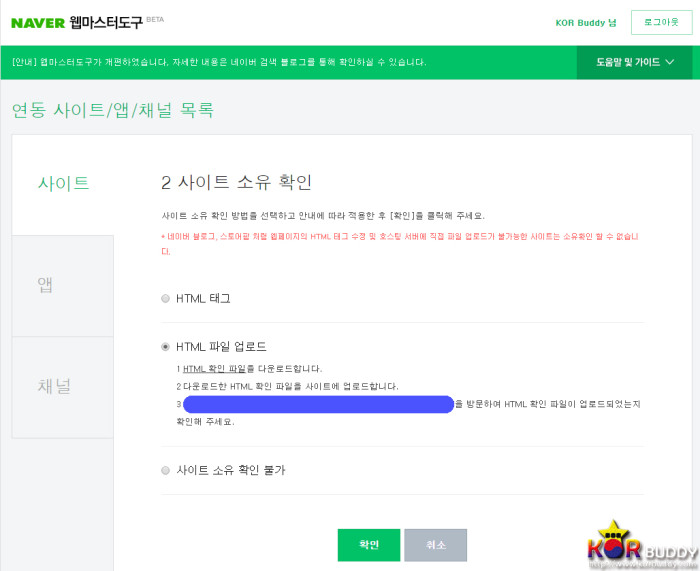Expand the 도움말 및 가이드 dropdown
700x571 pixels.
(x=635, y=62)
